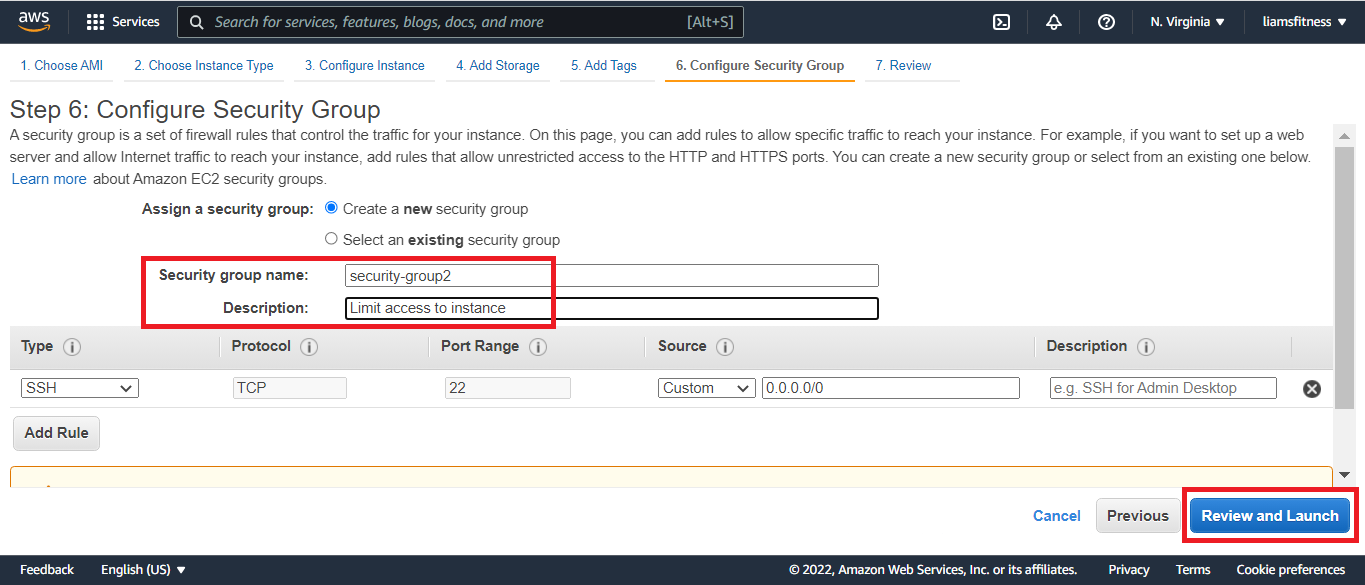
Task: Click info icon next to Port Range
Action: click(x=538, y=347)
